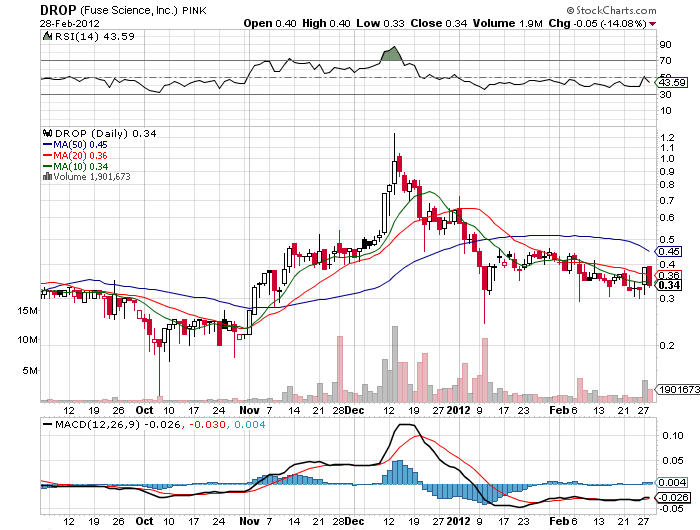Click the 0.45 MA(50) price tag
Image resolution: width=700 pixels, height=530 pixels.
coord(668,251)
